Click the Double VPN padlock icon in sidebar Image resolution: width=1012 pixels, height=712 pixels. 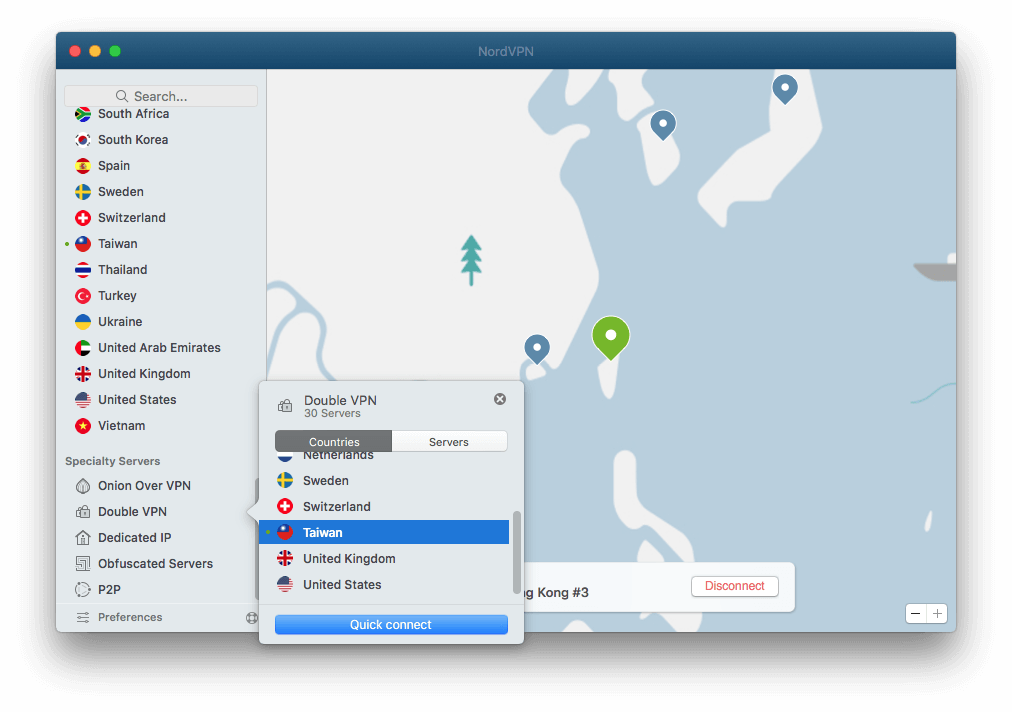(x=83, y=512)
